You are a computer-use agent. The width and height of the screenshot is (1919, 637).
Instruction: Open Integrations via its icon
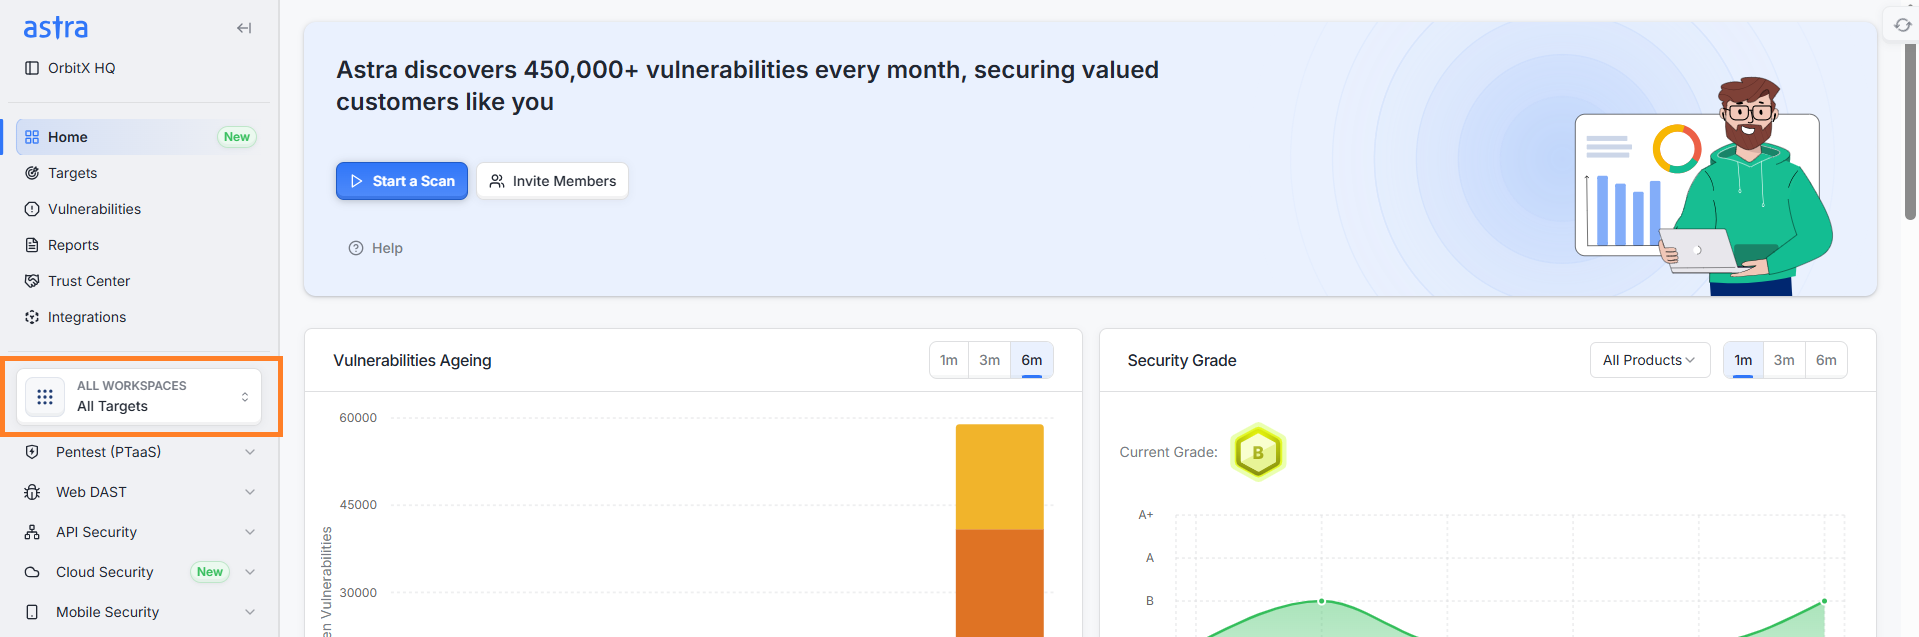[32, 317]
